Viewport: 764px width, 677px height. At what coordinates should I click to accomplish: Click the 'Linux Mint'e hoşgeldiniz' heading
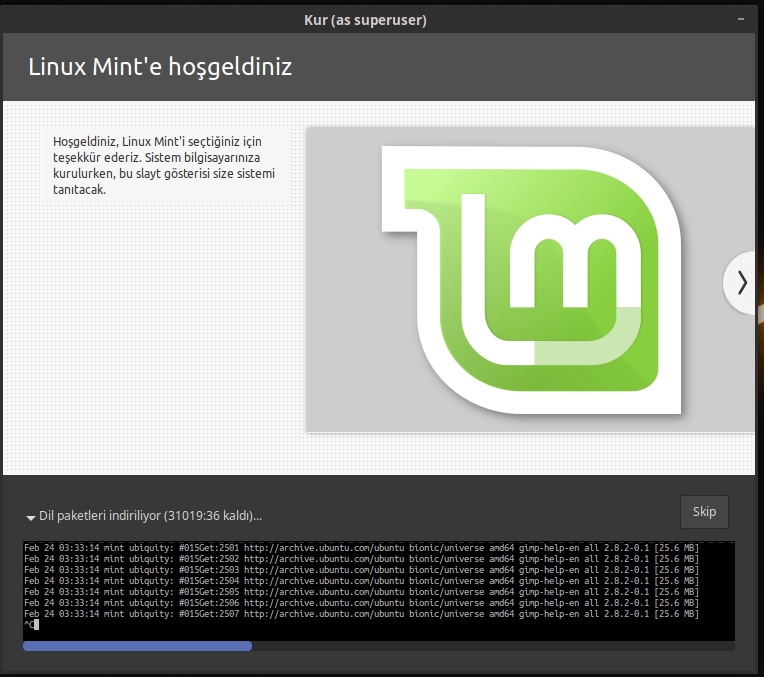point(160,67)
